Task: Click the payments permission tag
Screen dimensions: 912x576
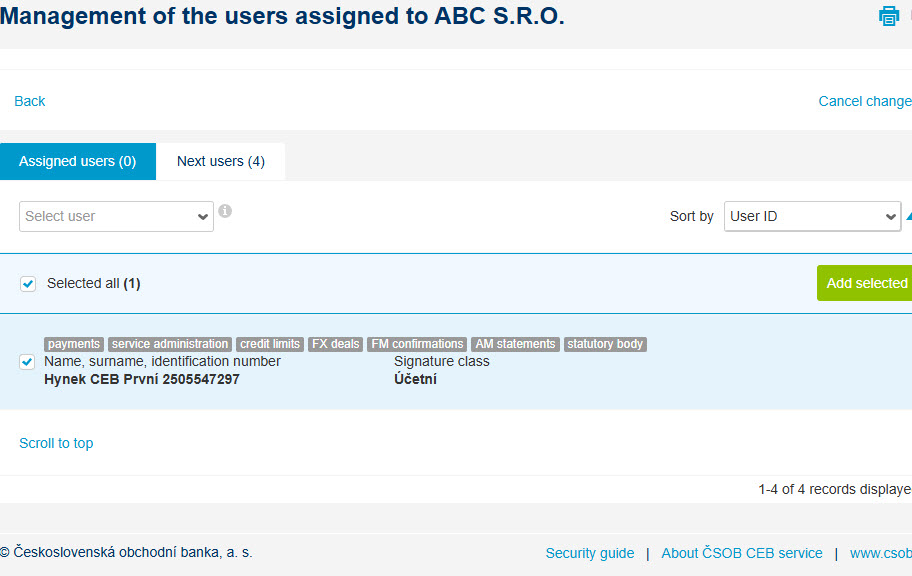Action: (74, 344)
